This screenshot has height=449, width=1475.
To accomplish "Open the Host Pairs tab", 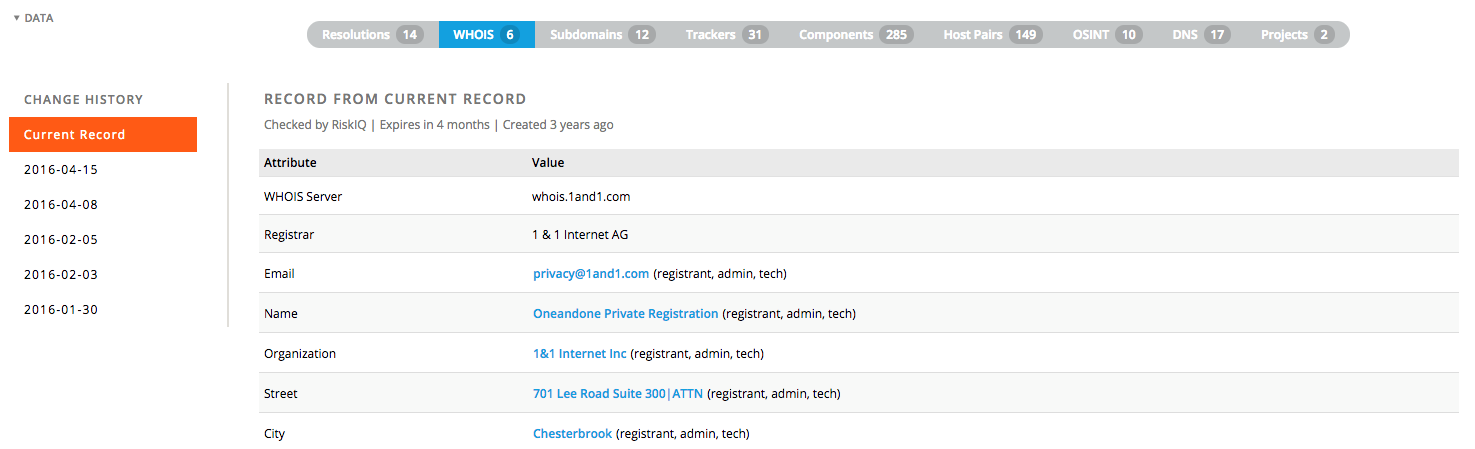I will 992,35.
